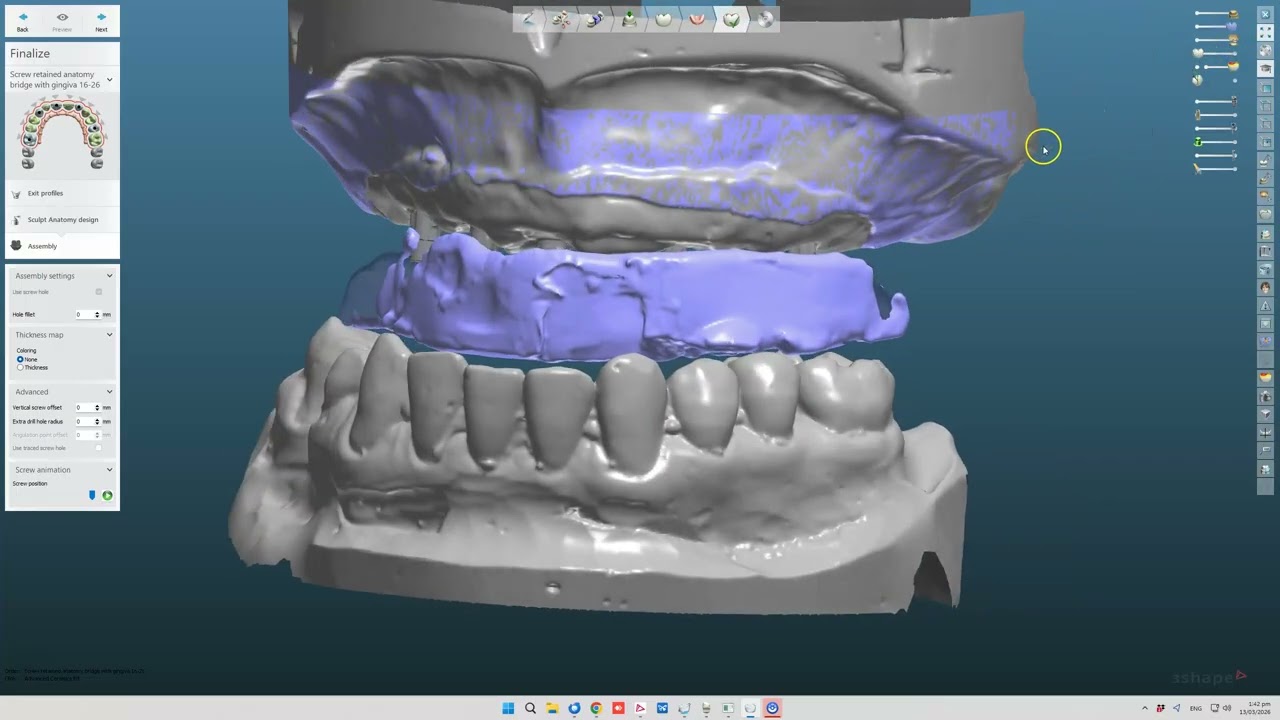This screenshot has width=1280, height=720.
Task: Adjust the Extra drill hole radius stepper
Action: [97, 422]
